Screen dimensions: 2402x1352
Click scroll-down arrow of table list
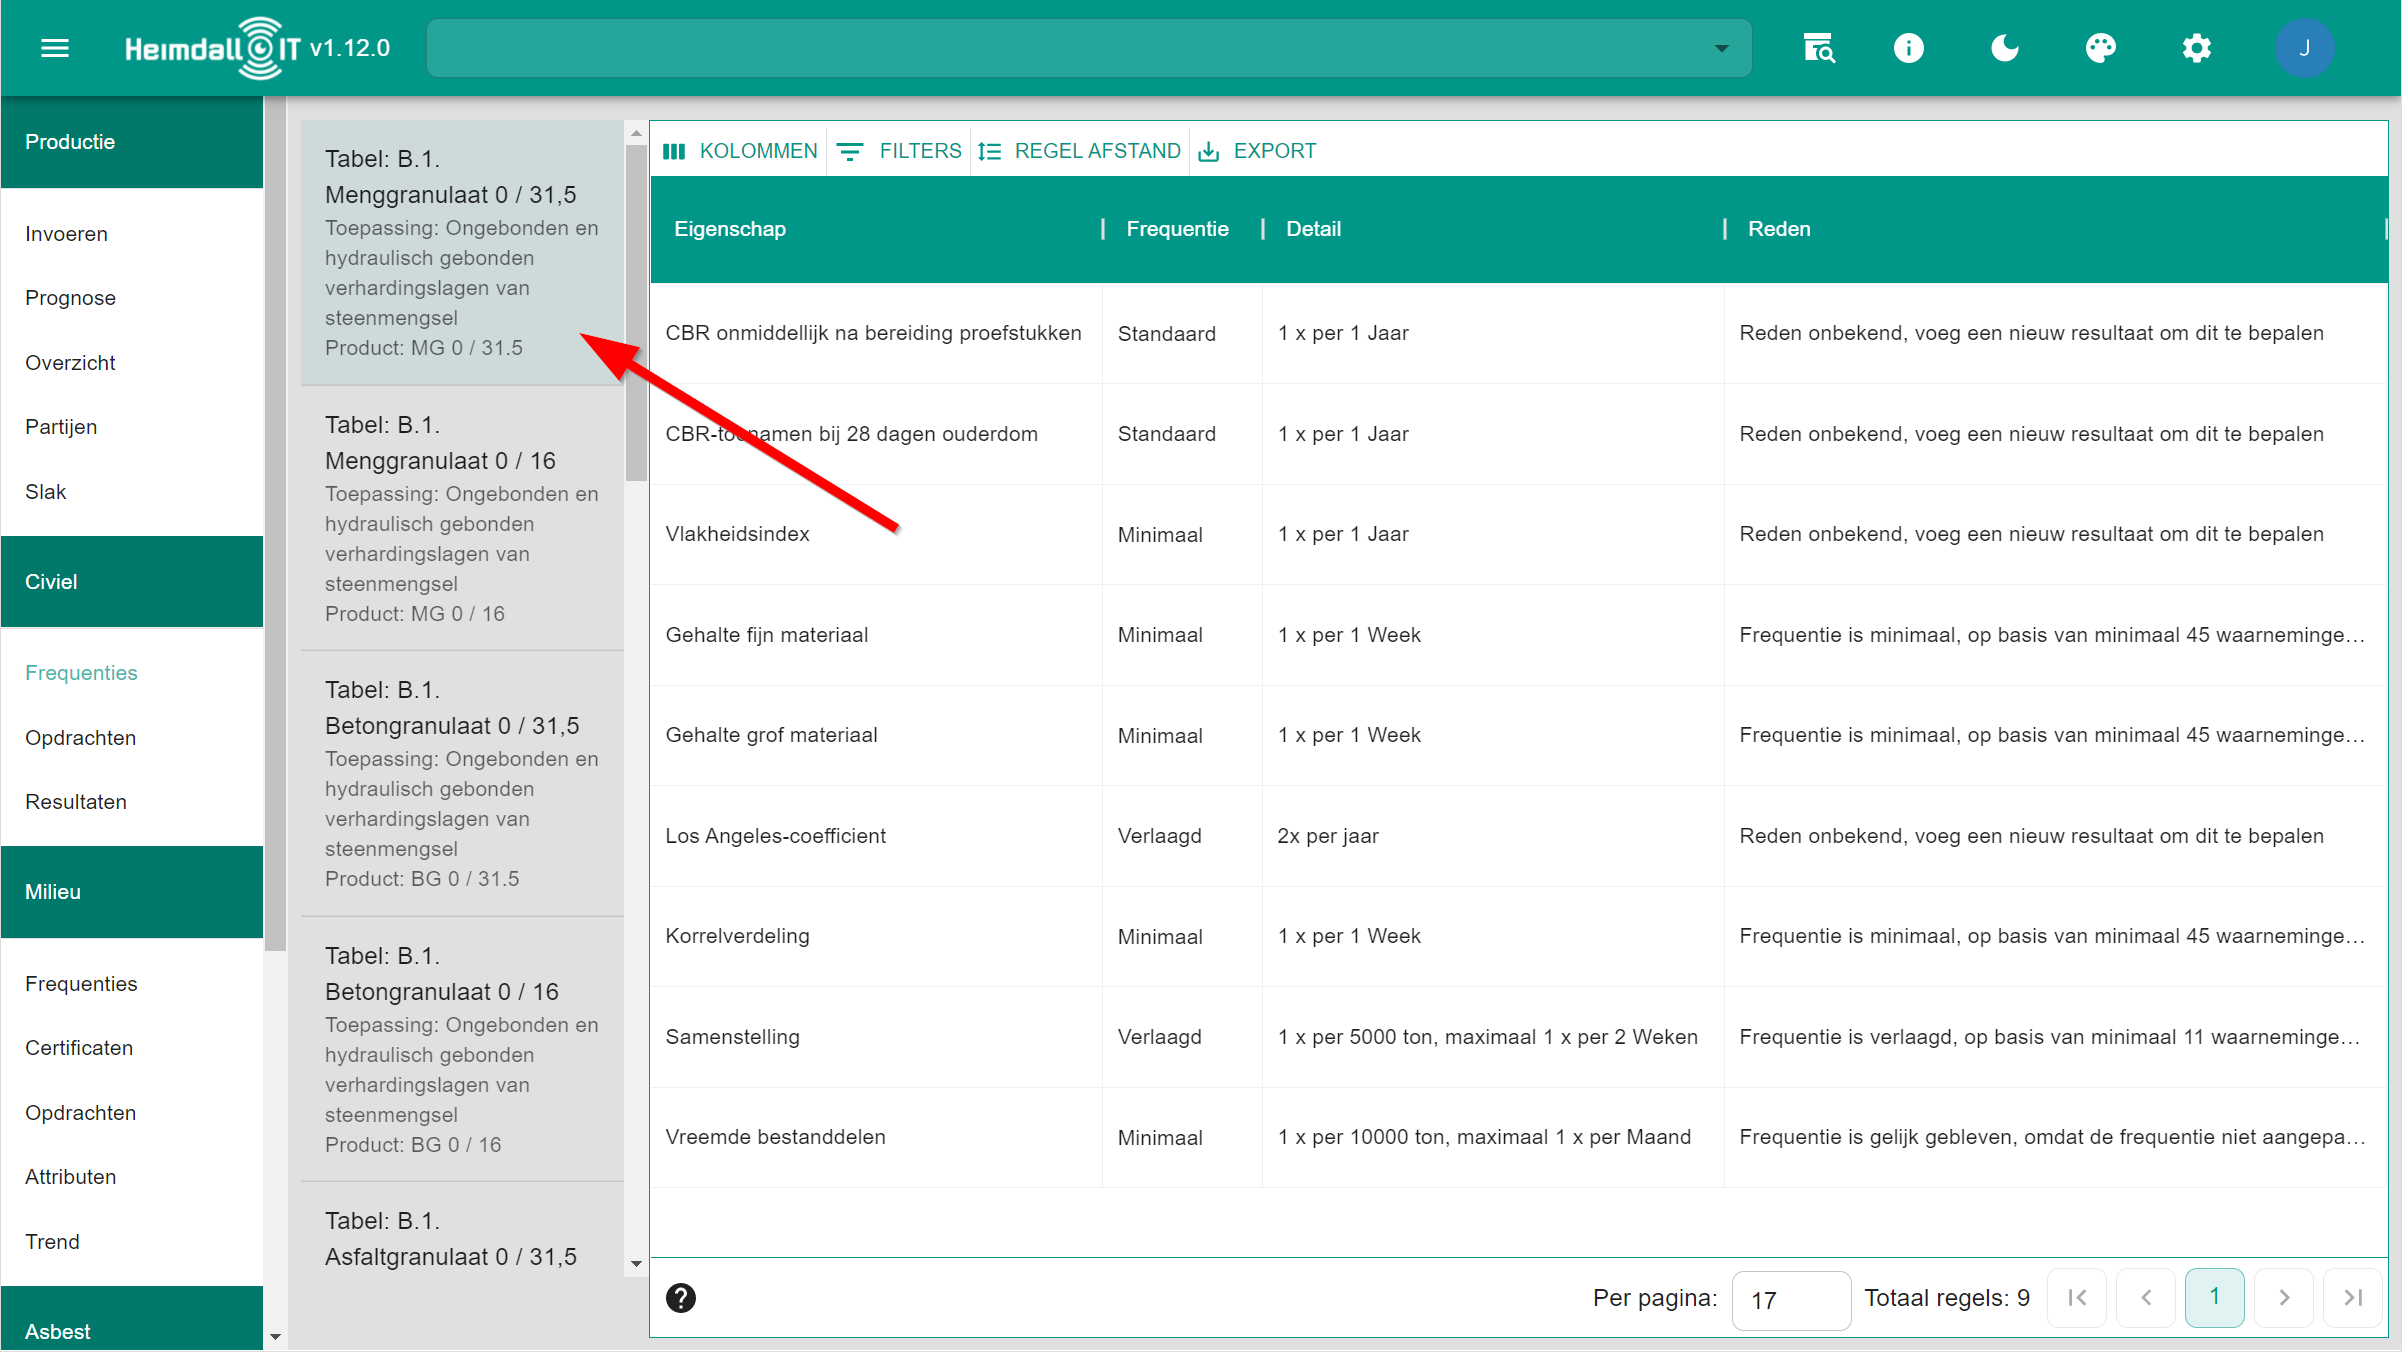[x=636, y=1264]
